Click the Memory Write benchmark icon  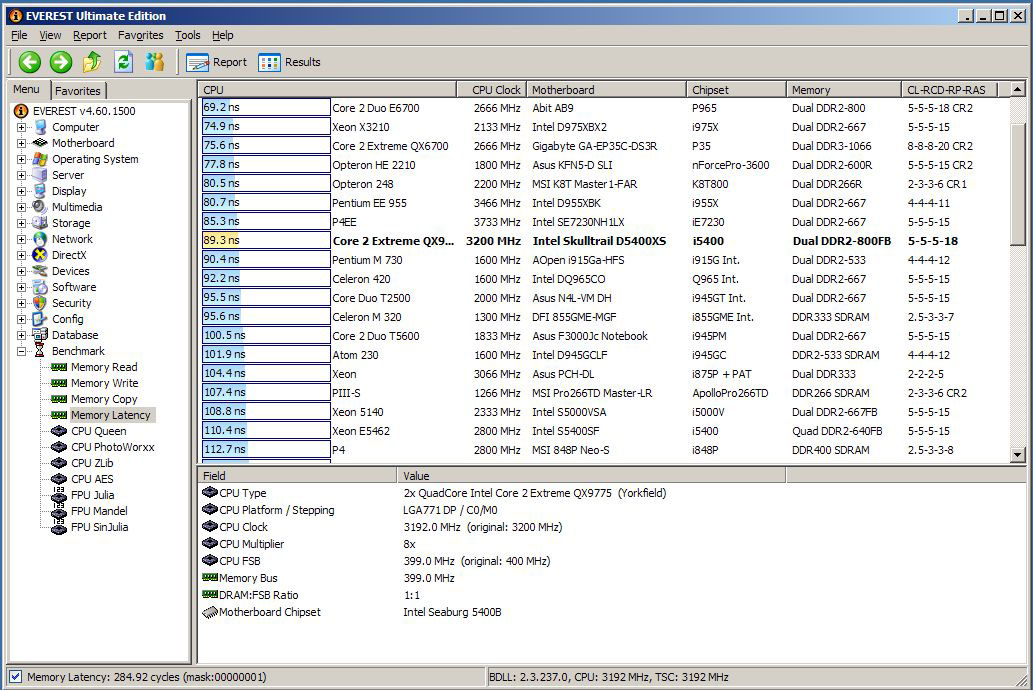point(59,383)
